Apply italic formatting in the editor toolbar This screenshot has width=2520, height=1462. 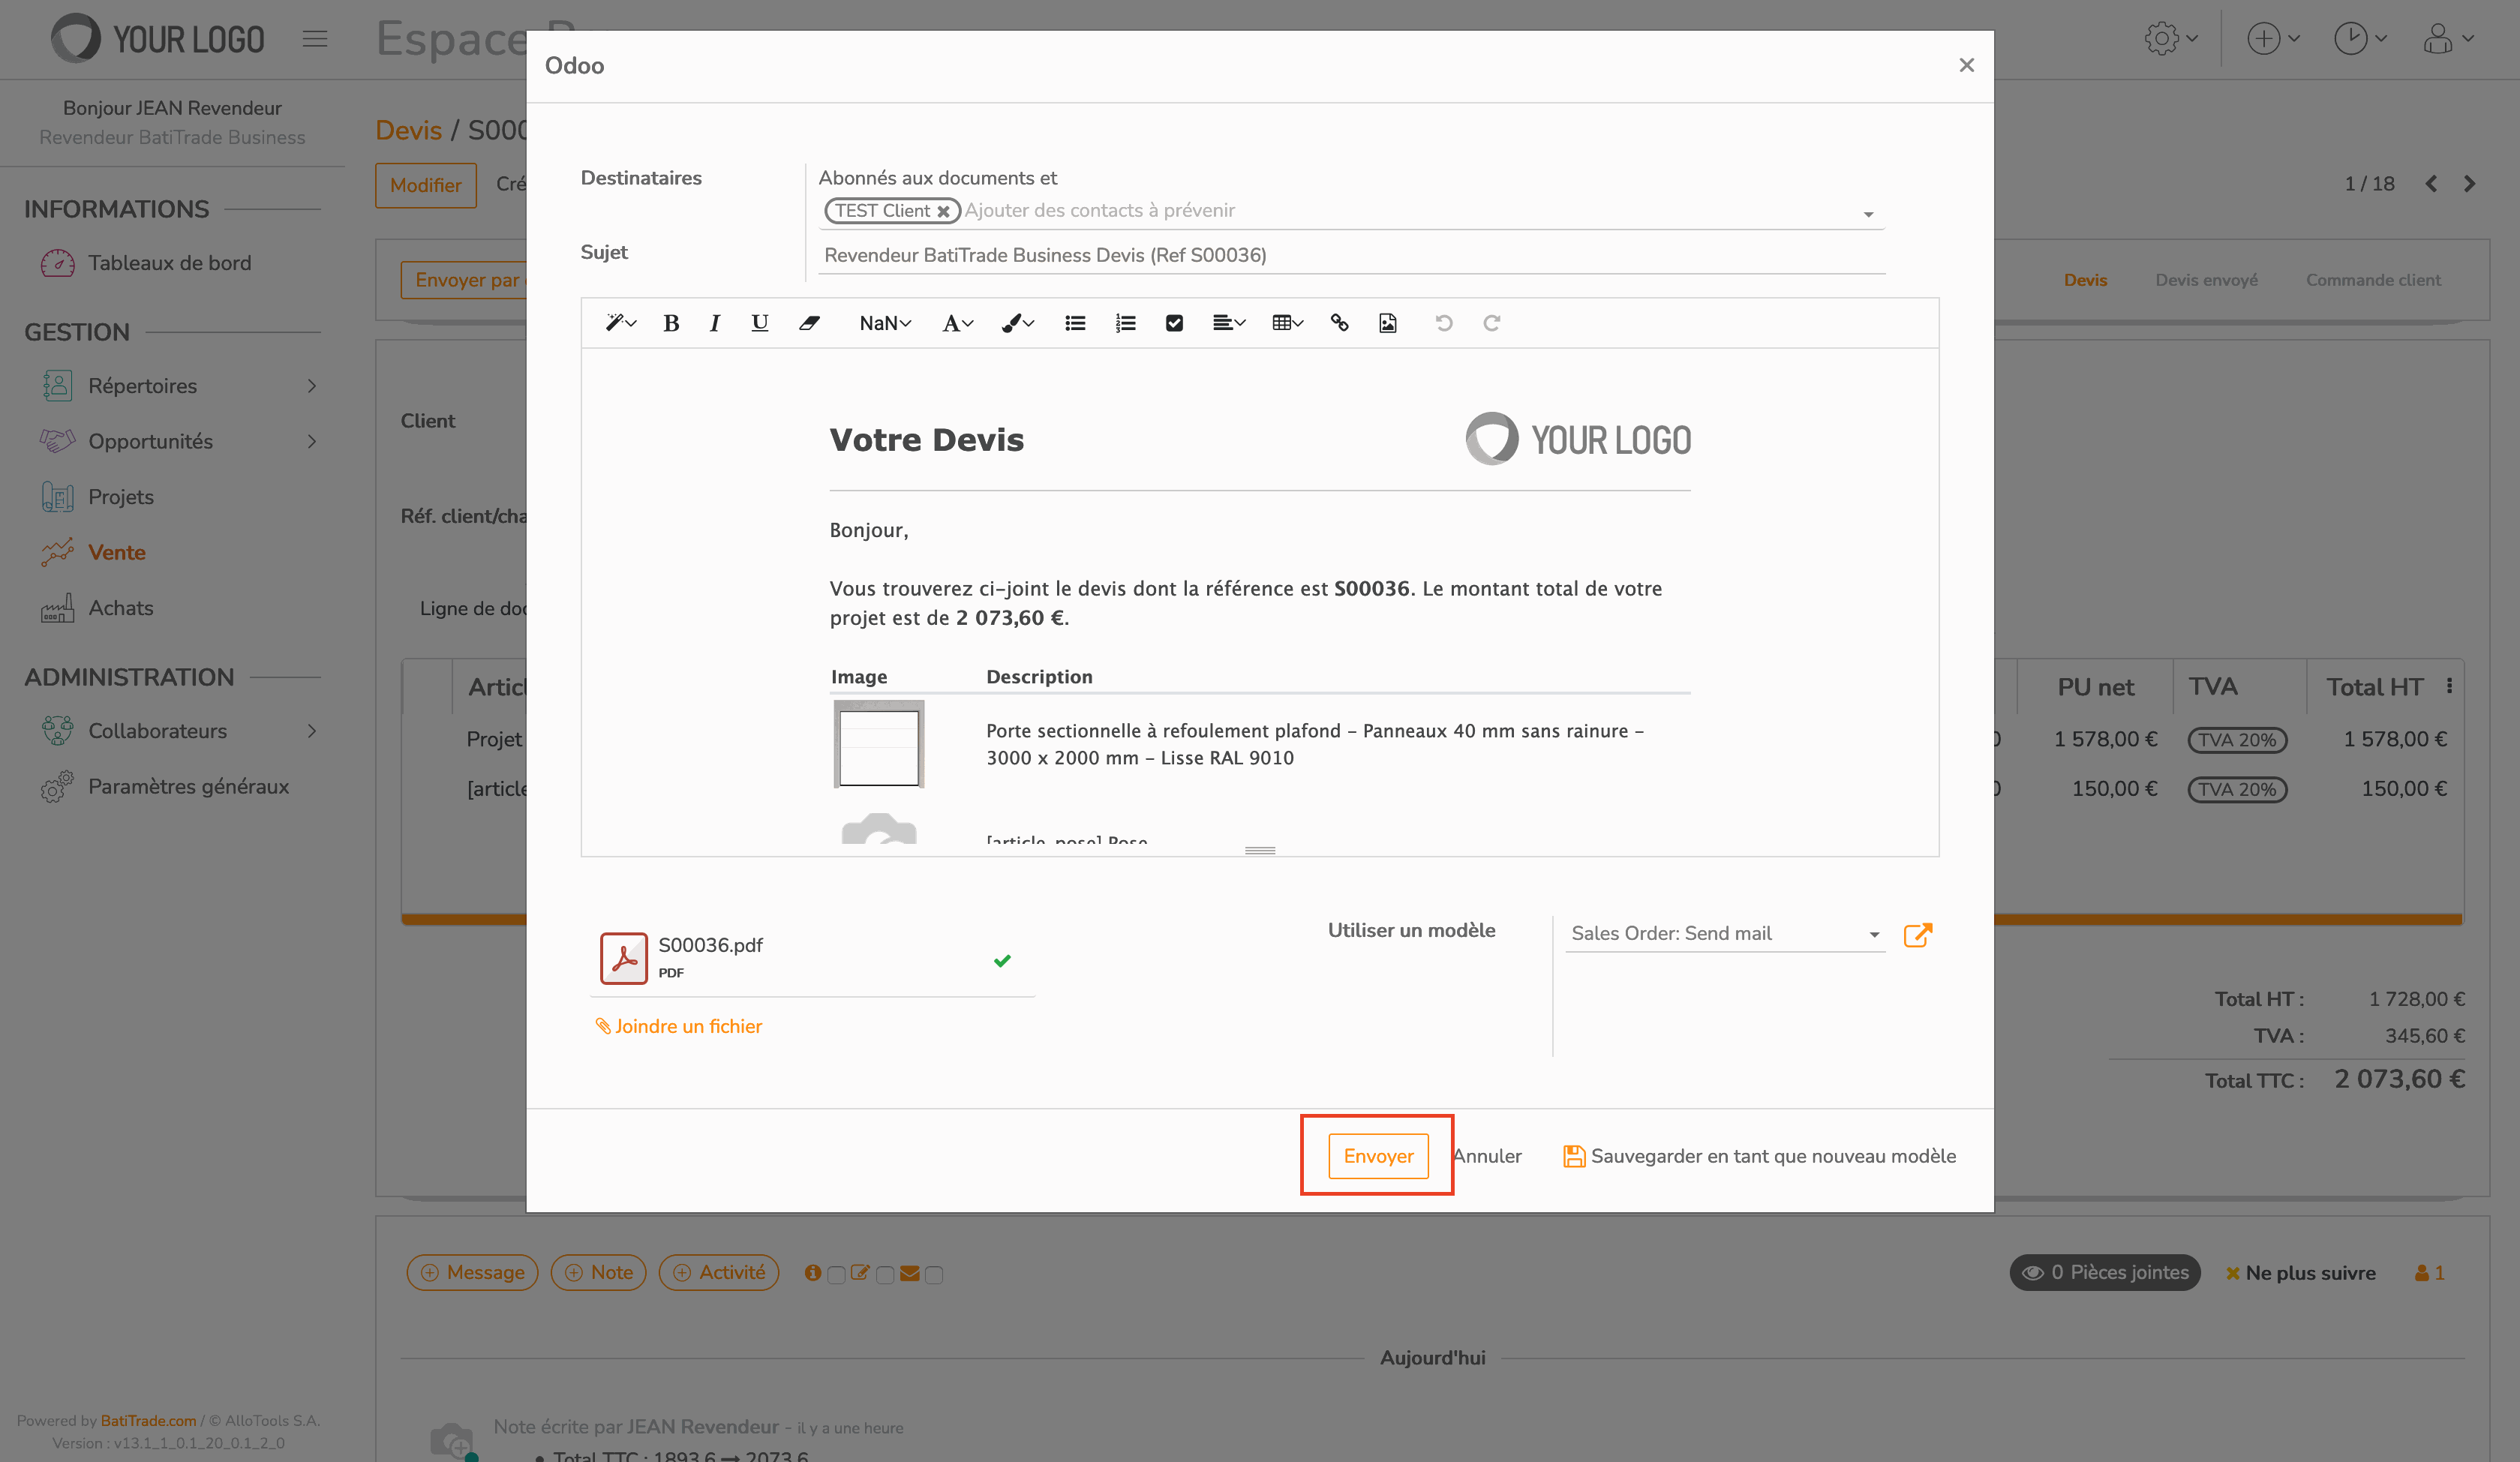714,323
